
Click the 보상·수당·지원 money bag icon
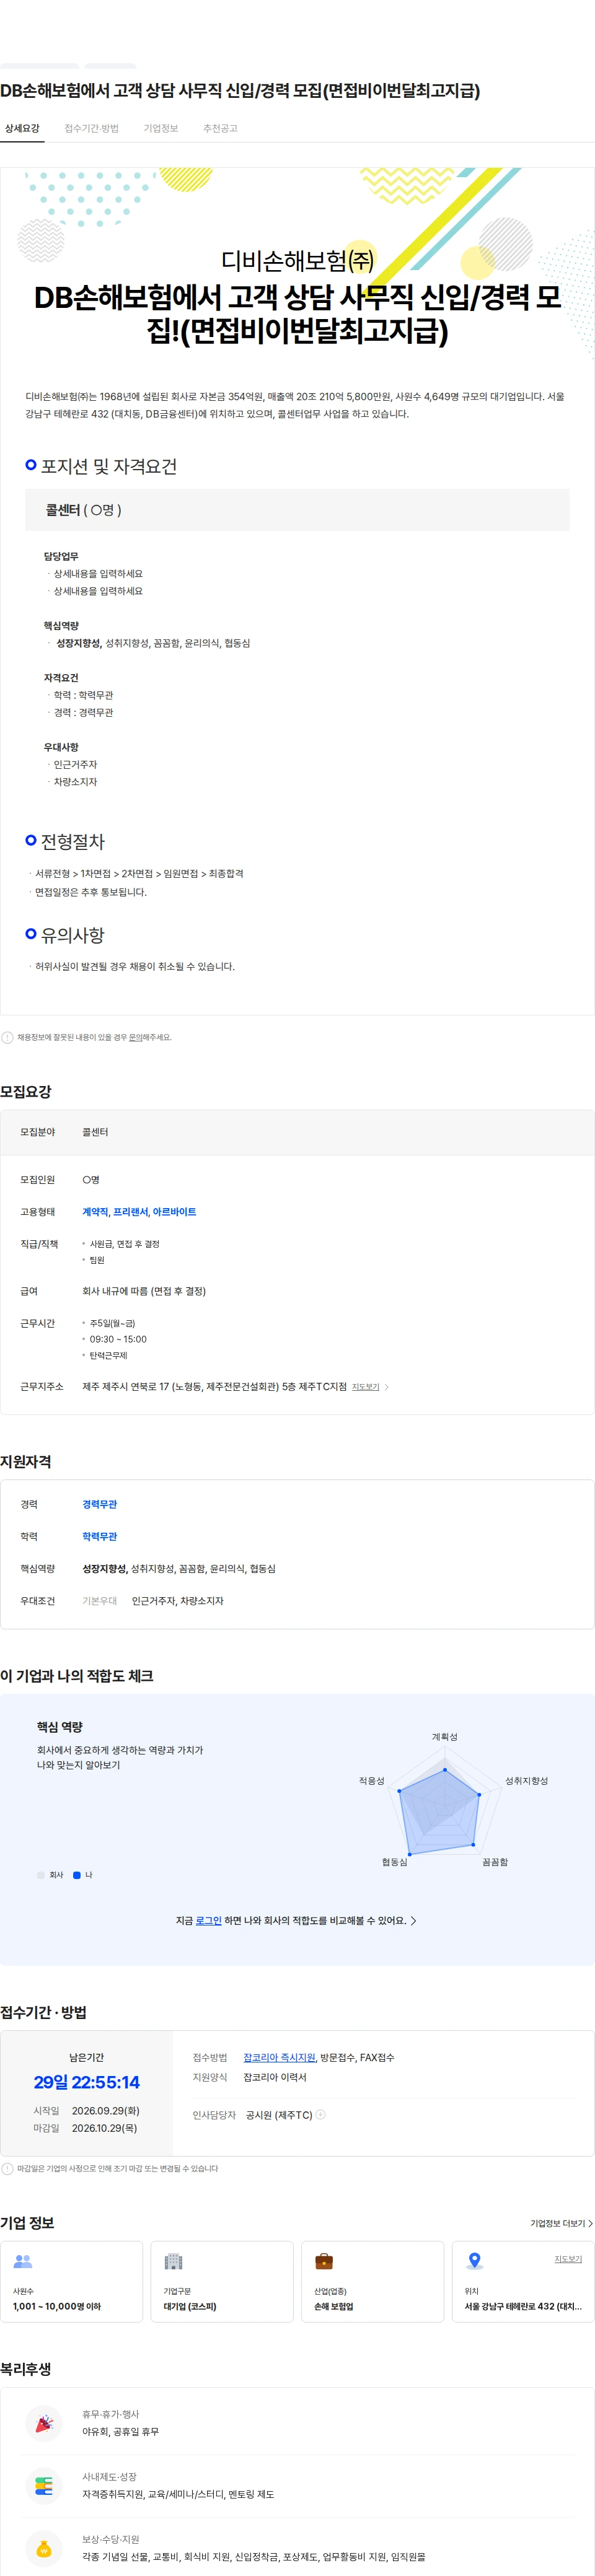(x=44, y=2548)
